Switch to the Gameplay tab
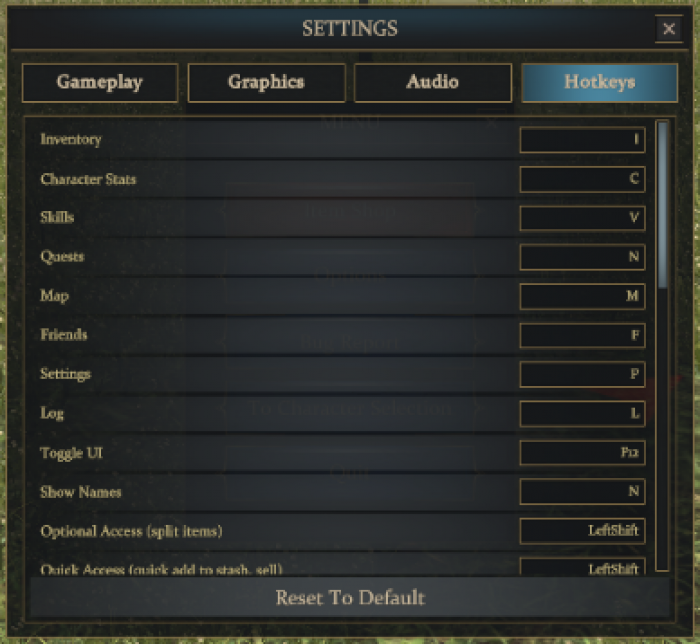This screenshot has width=700, height=644. tap(100, 83)
